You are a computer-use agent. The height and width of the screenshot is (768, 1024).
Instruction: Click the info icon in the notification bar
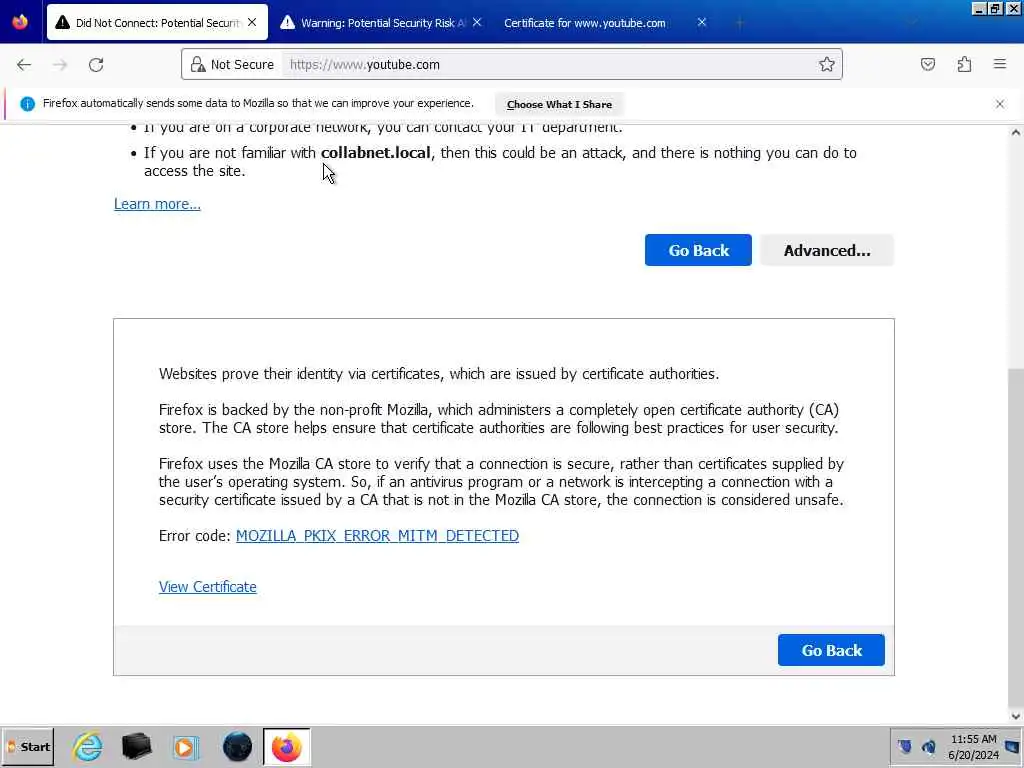[x=27, y=104]
